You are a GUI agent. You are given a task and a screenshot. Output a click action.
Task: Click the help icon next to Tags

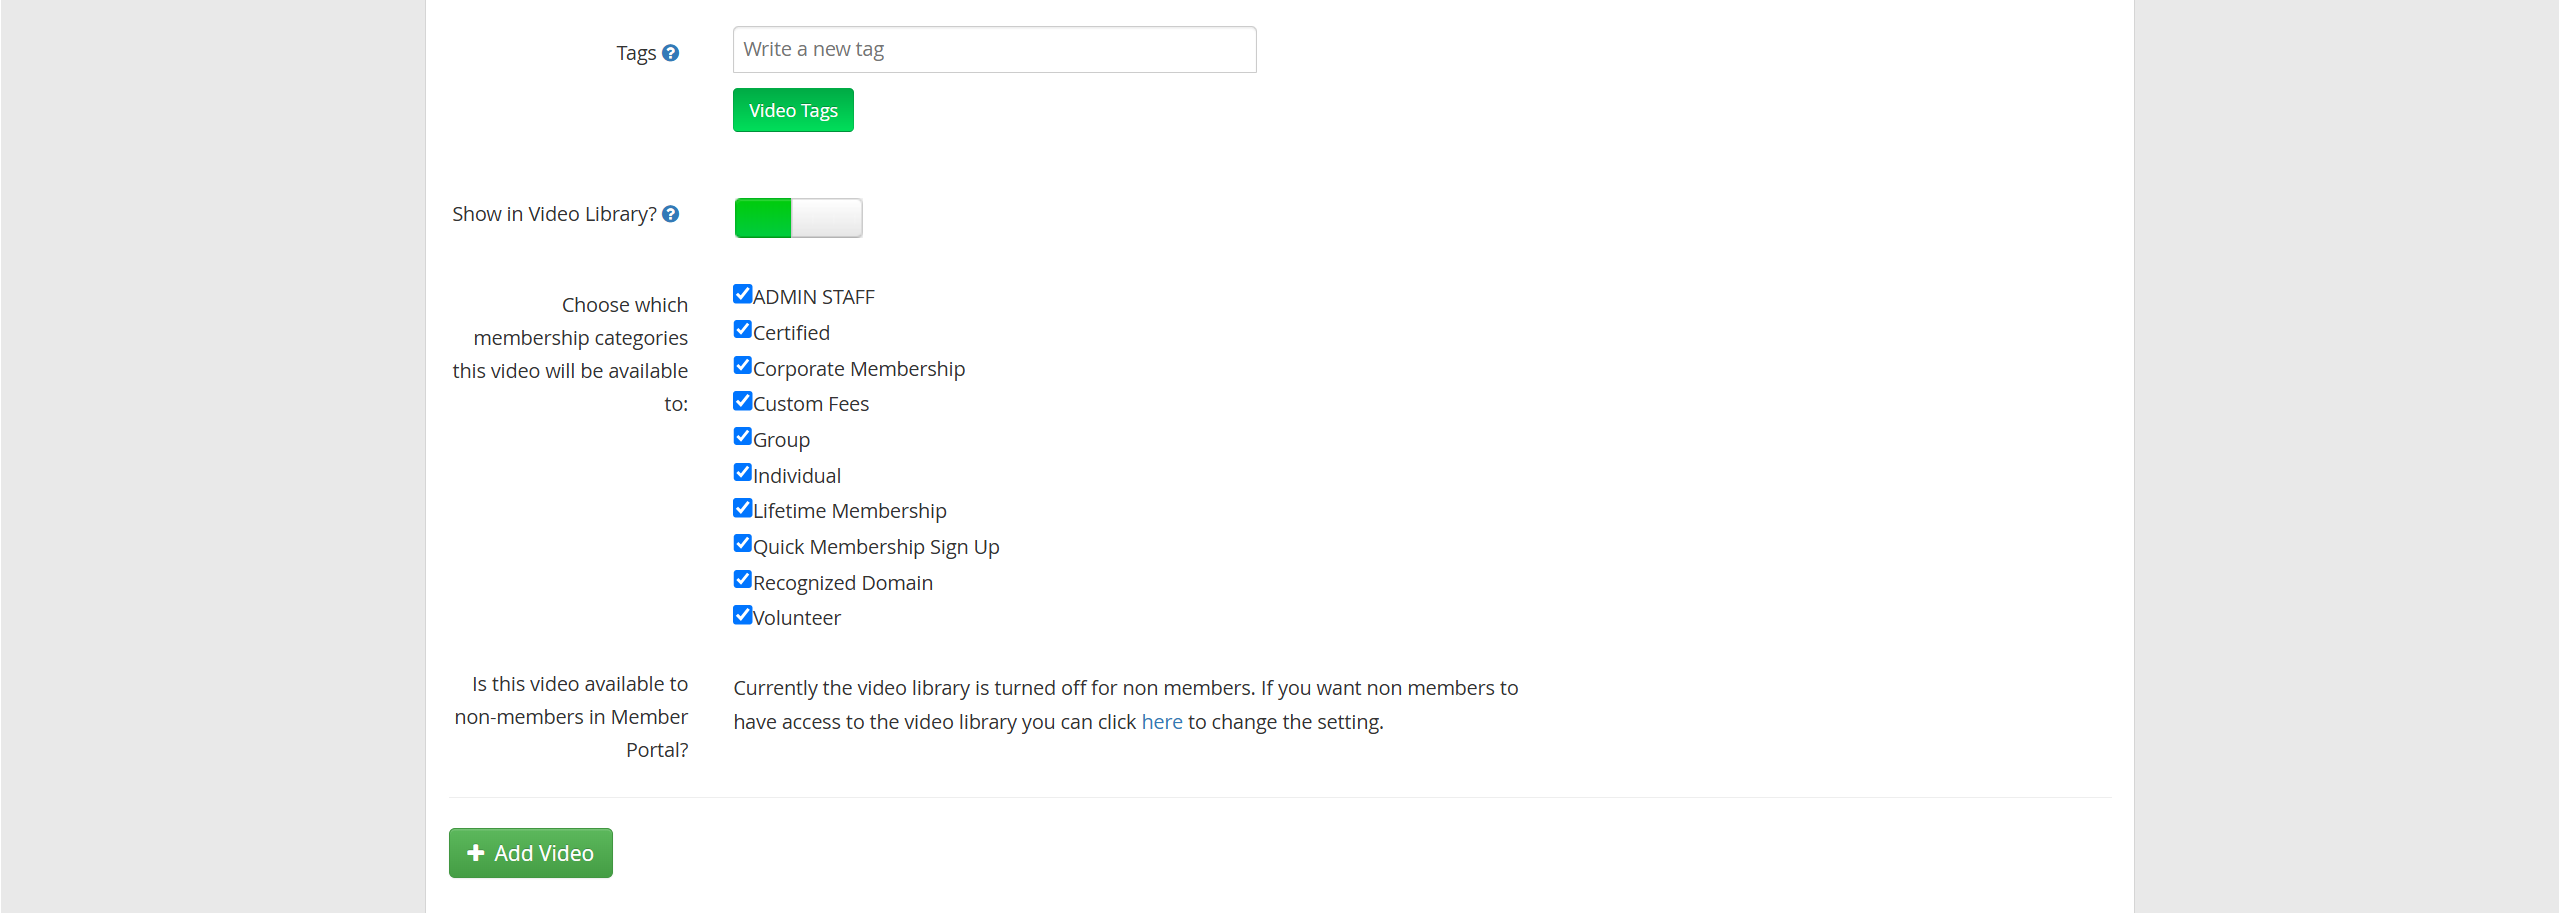pyautogui.click(x=671, y=53)
